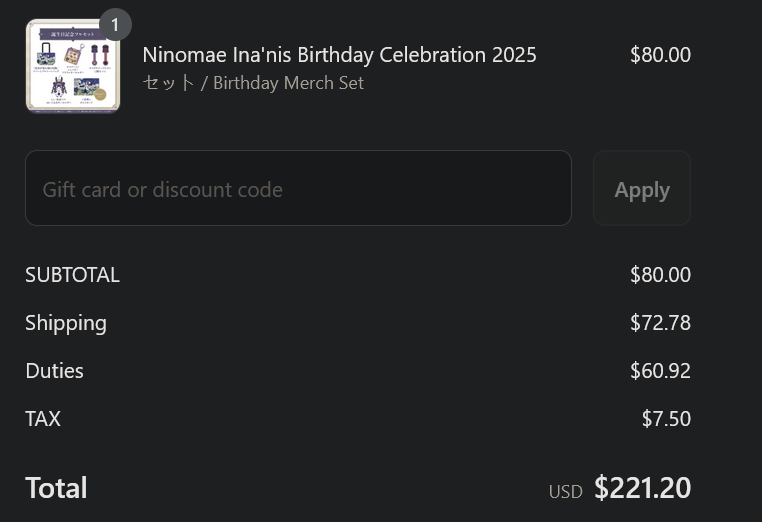762x522 pixels.
Task: Click the $221.20 total amount
Action: coord(642,487)
